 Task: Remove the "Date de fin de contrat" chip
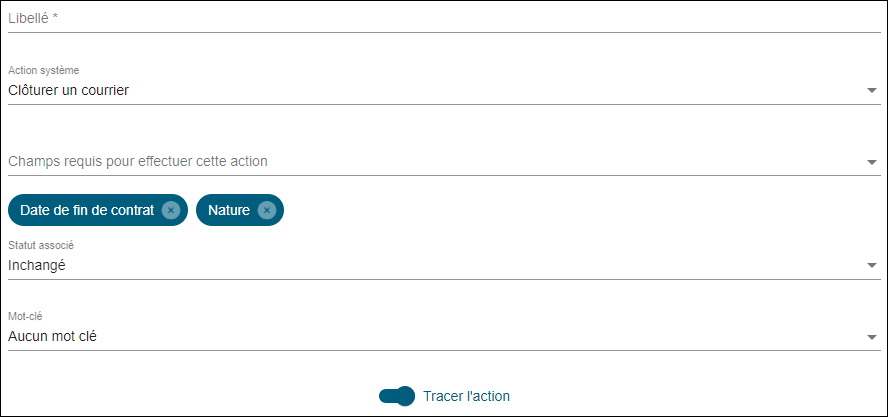tap(171, 210)
